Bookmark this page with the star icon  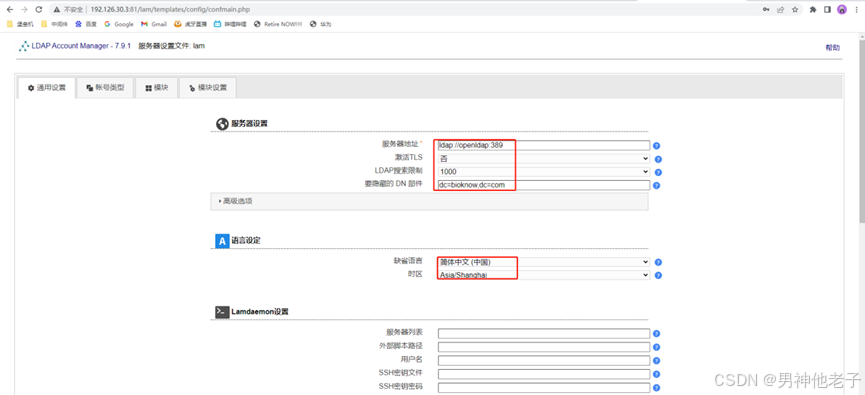coord(795,9)
